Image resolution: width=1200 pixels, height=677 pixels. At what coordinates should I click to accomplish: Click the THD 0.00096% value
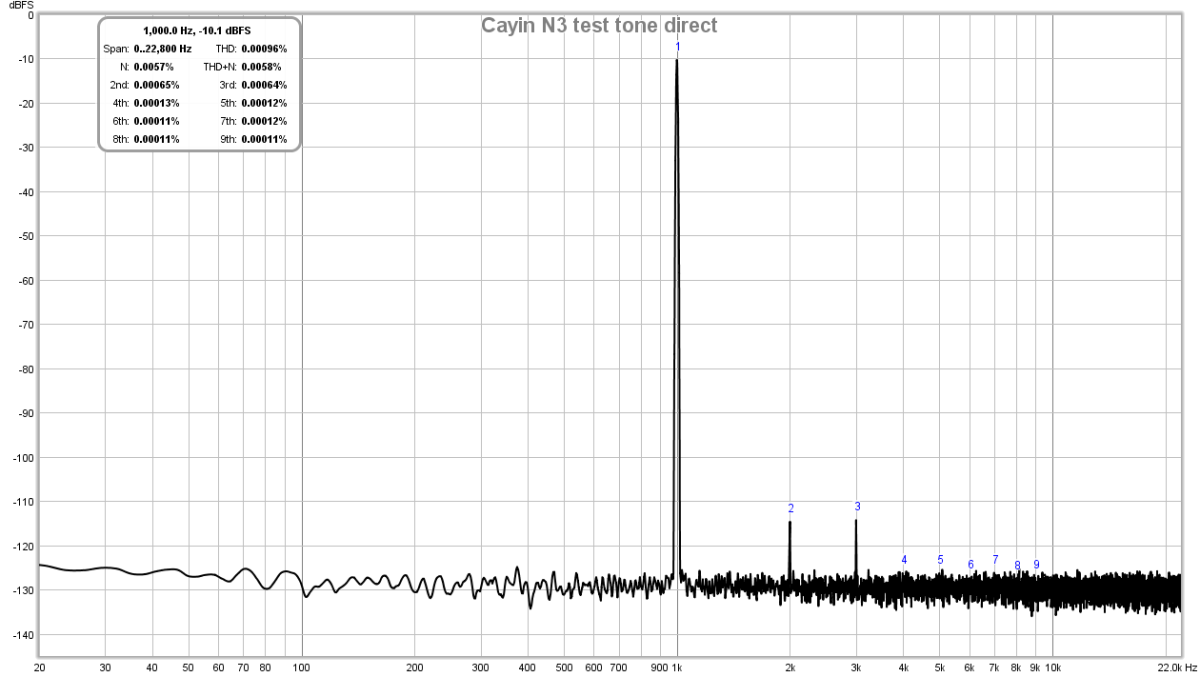(x=265, y=48)
